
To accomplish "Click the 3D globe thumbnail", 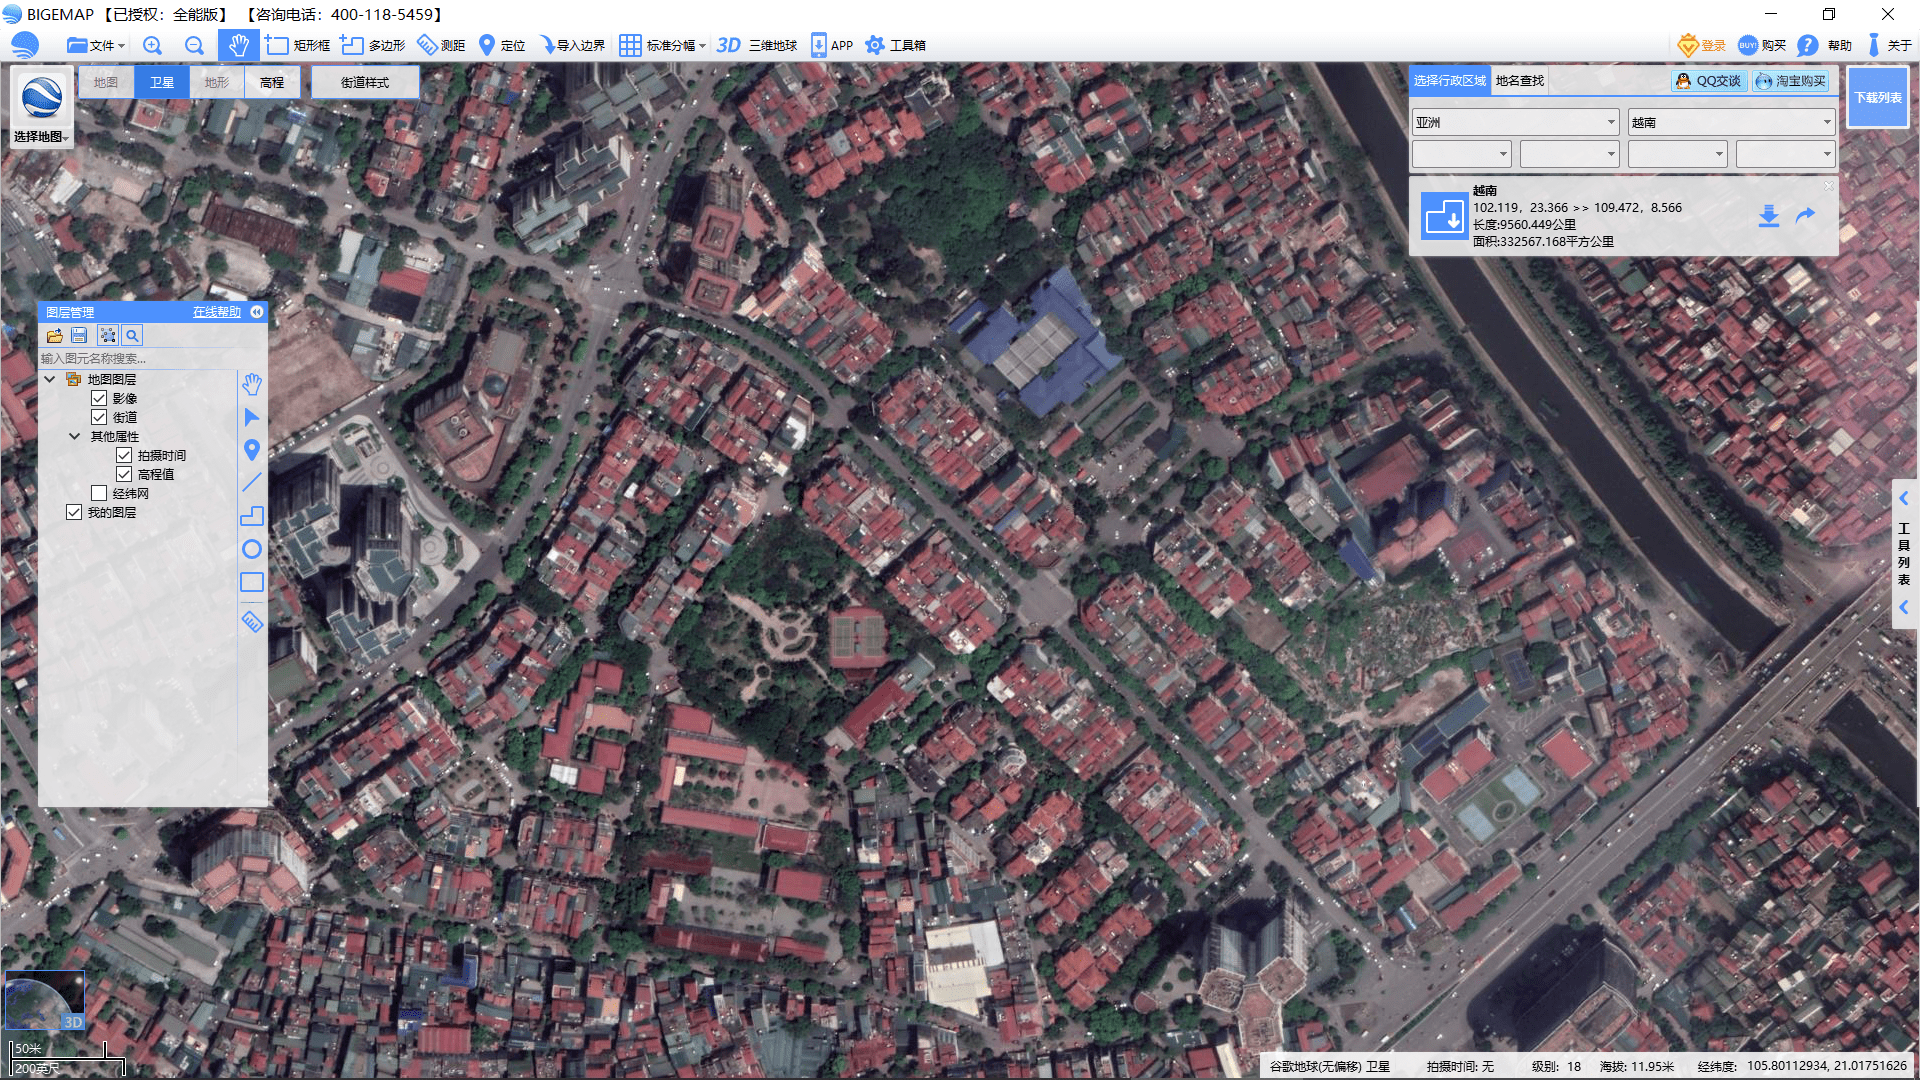I will point(45,1000).
